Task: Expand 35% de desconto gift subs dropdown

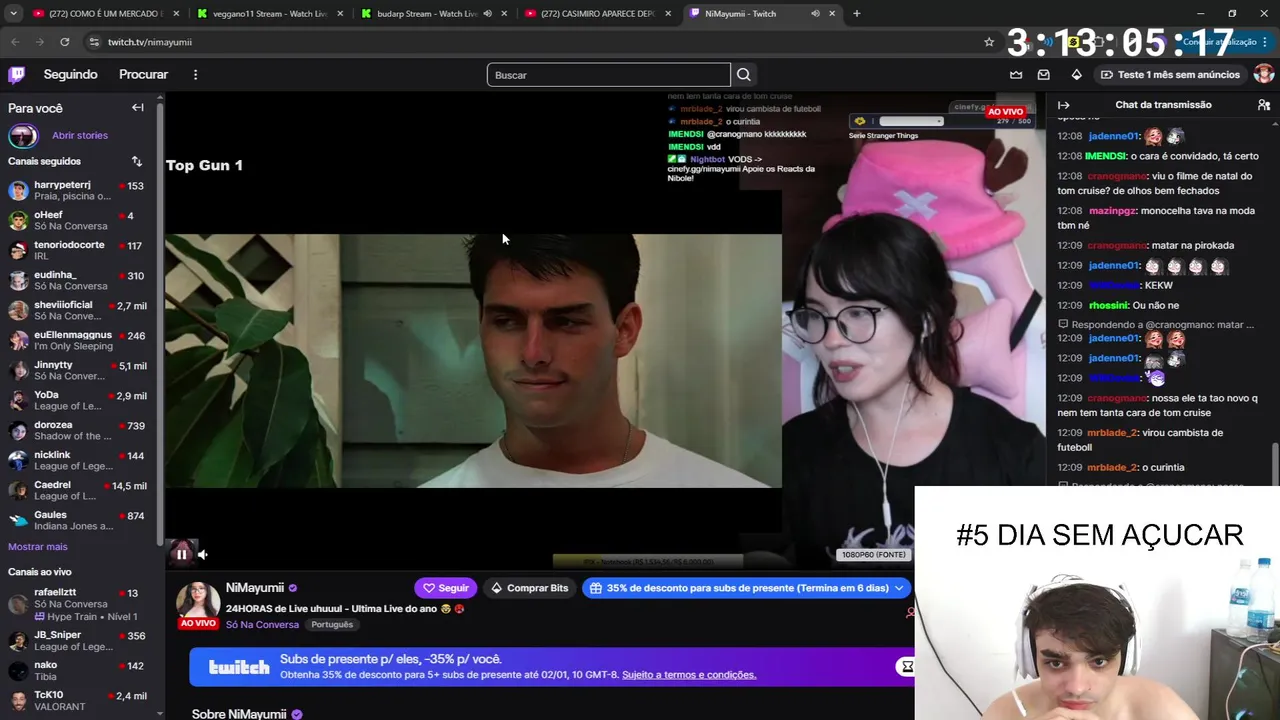Action: tap(746, 588)
